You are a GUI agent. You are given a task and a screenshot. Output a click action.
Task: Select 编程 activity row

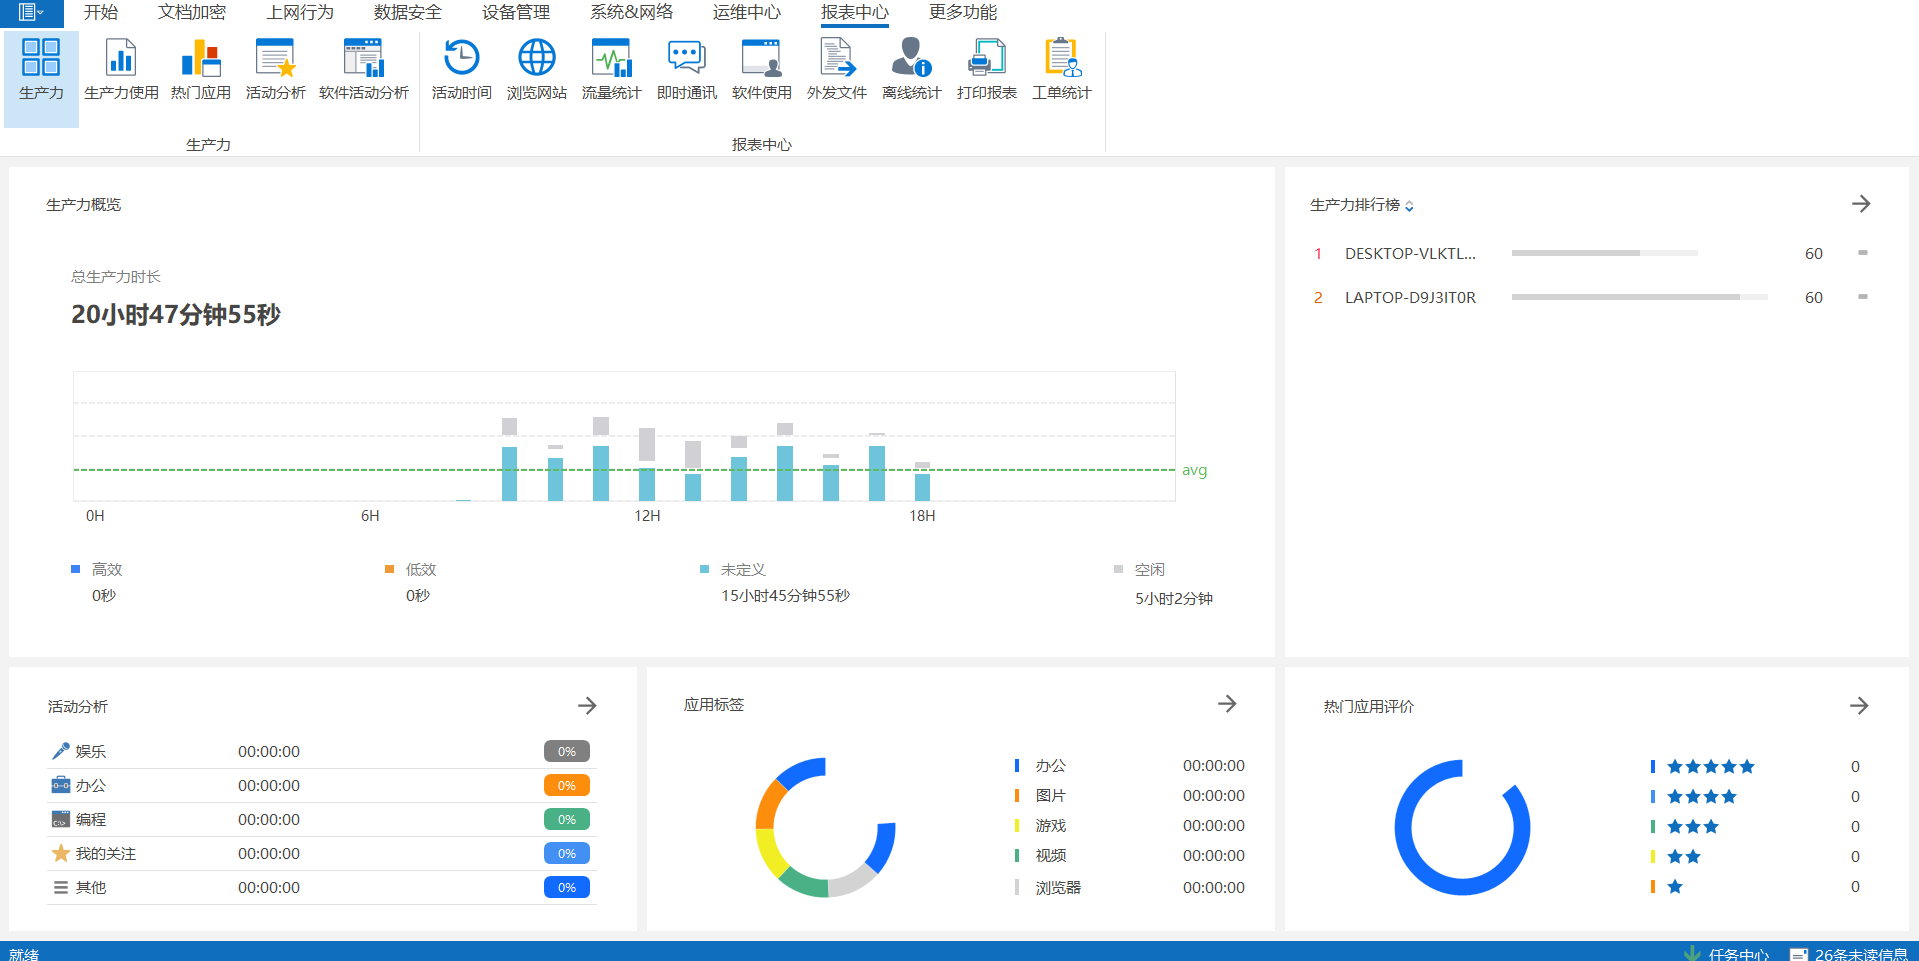coord(321,819)
